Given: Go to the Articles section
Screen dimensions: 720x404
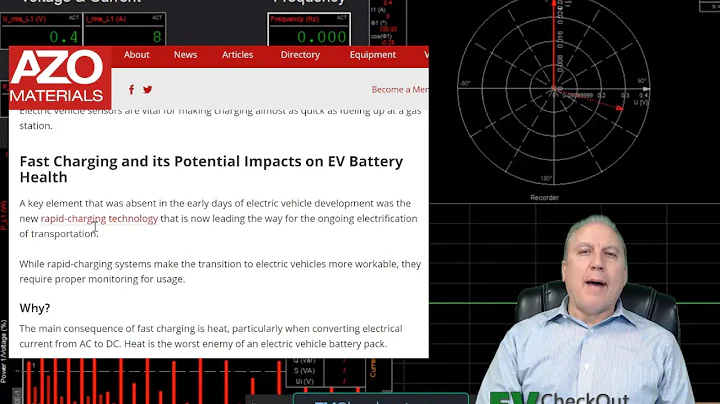Looking at the screenshot, I should (237, 55).
